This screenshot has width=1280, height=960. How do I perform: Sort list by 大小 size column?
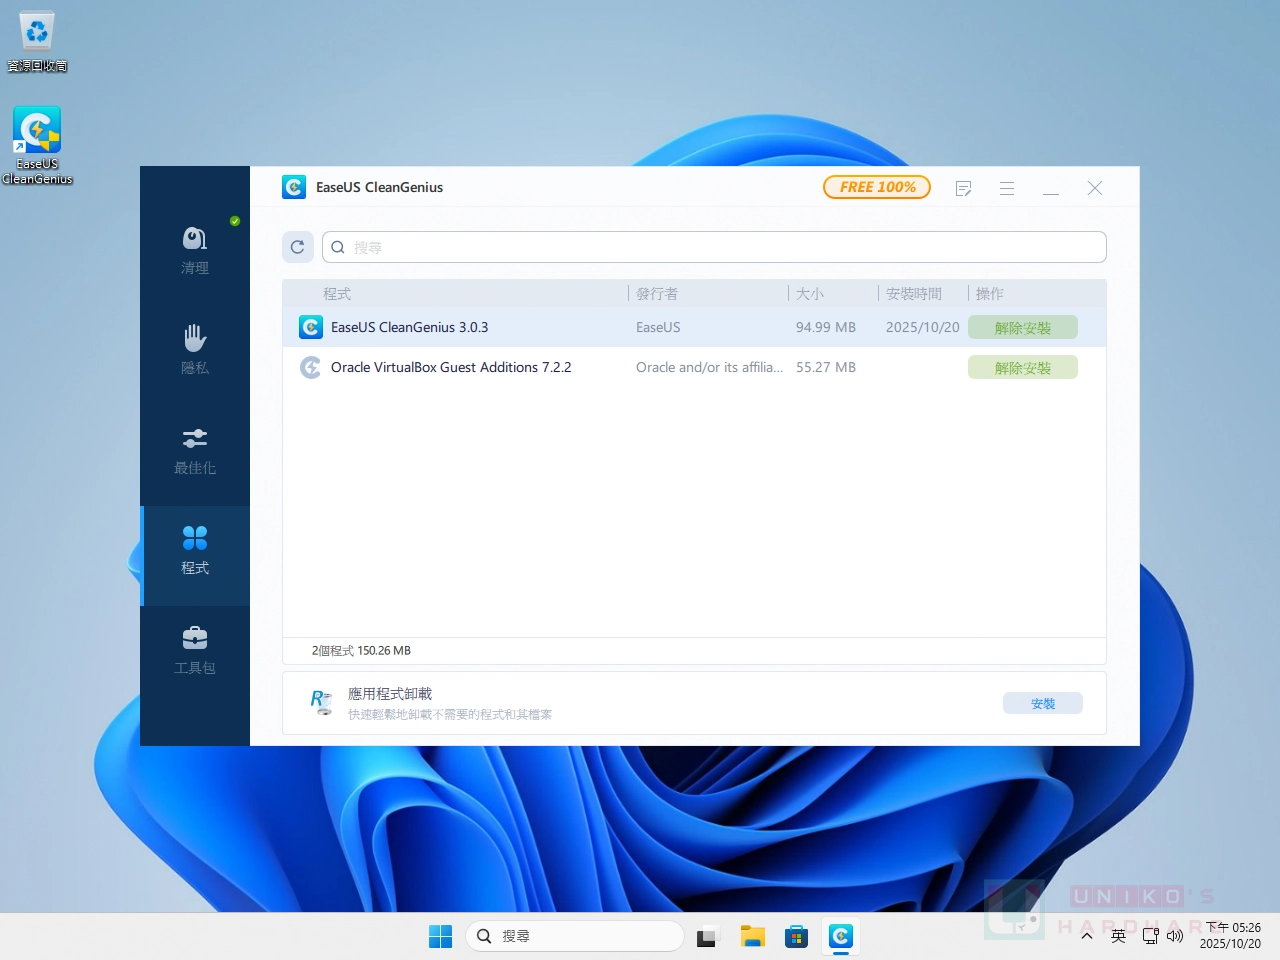coord(809,294)
